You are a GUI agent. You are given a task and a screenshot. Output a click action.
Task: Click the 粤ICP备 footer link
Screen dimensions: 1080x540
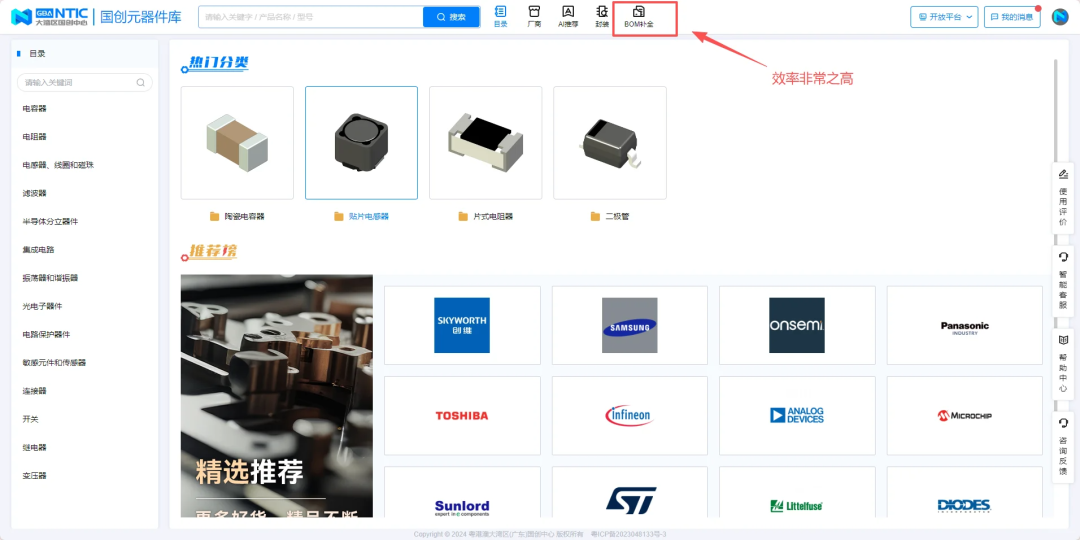628,534
